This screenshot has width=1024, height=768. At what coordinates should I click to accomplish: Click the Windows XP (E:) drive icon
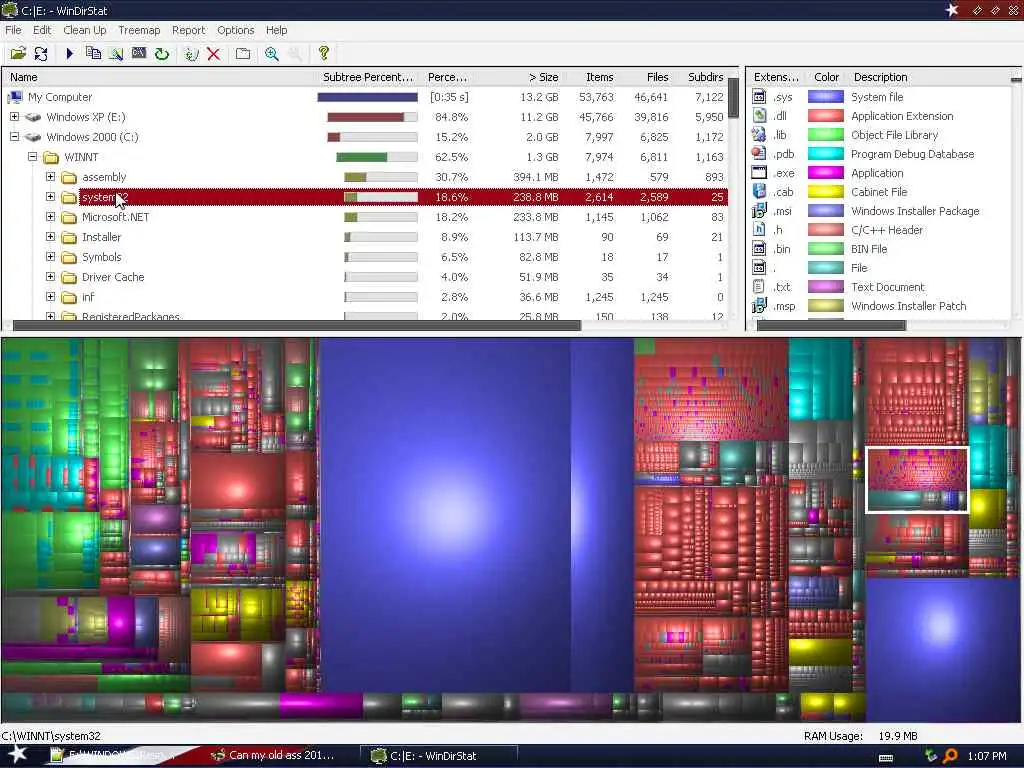(x=33, y=118)
